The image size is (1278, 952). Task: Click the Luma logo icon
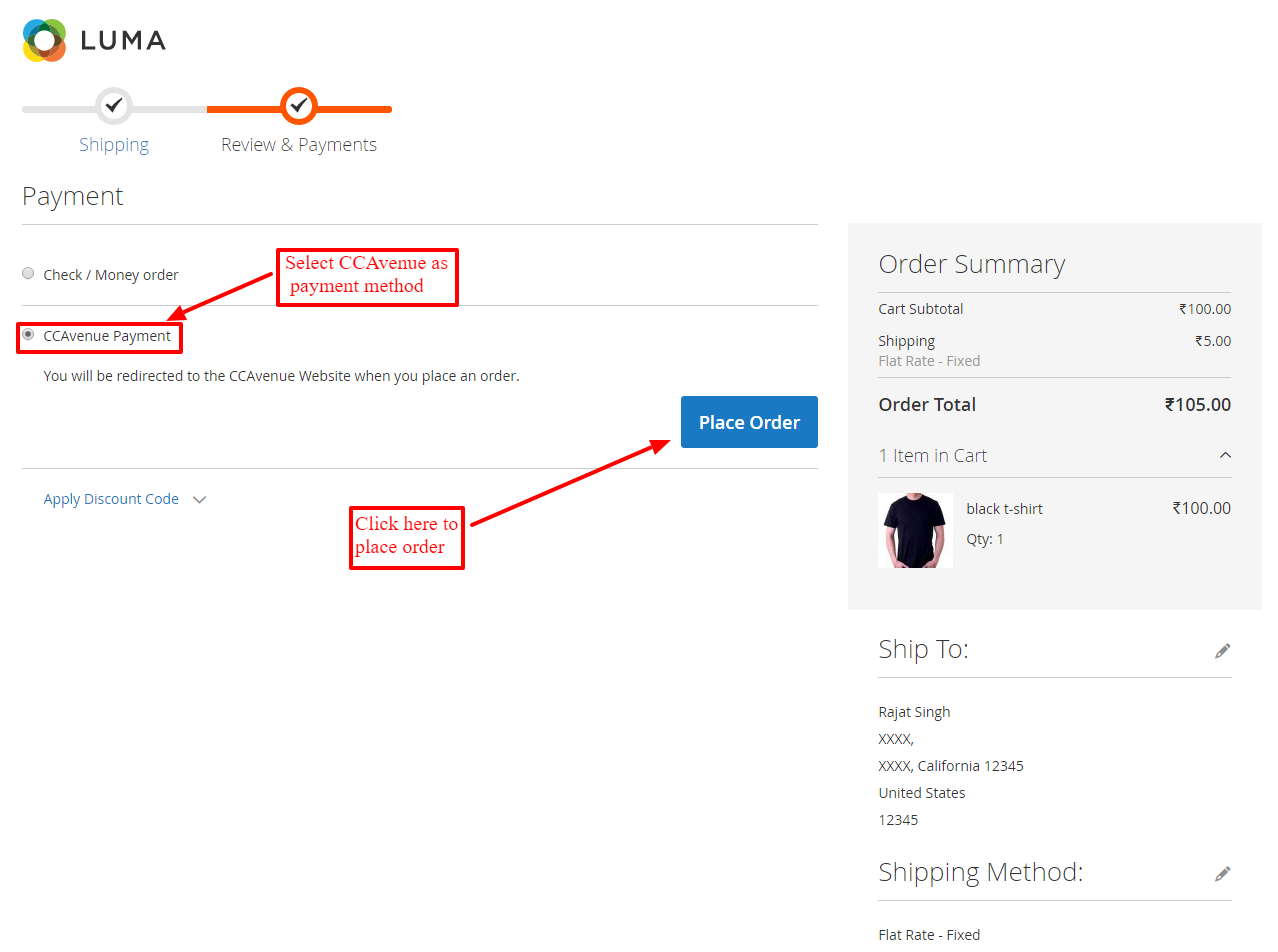coord(44,40)
